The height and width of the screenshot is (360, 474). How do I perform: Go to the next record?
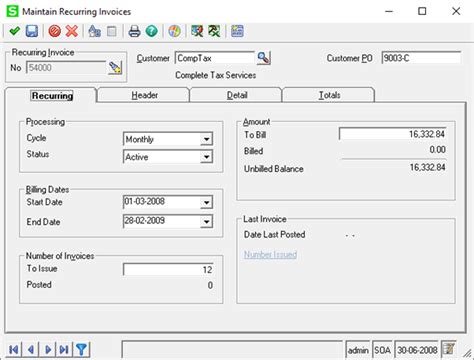coord(48,349)
